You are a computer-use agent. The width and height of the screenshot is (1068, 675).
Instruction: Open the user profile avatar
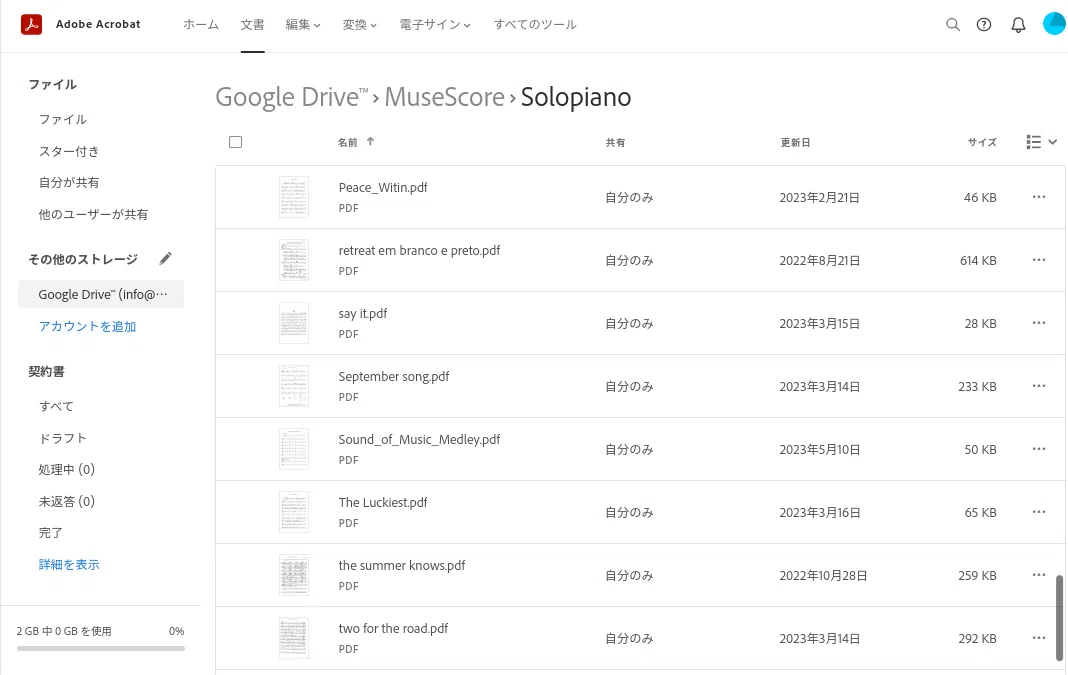(1054, 24)
